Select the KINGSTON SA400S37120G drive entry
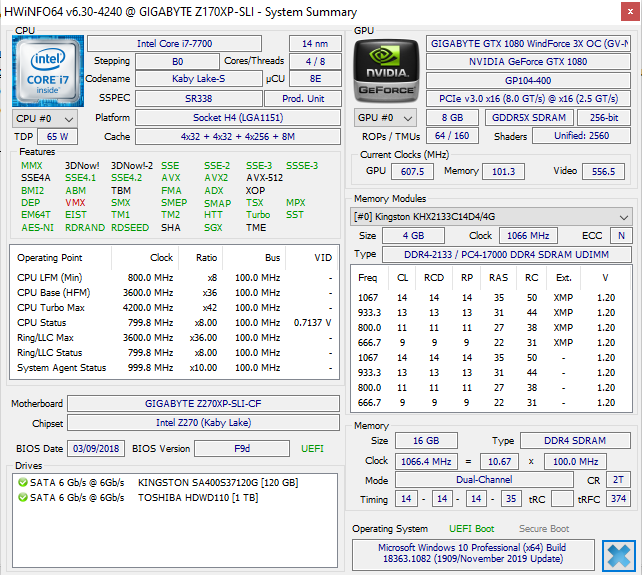Image resolution: width=642 pixels, height=575 pixels. pos(158,482)
